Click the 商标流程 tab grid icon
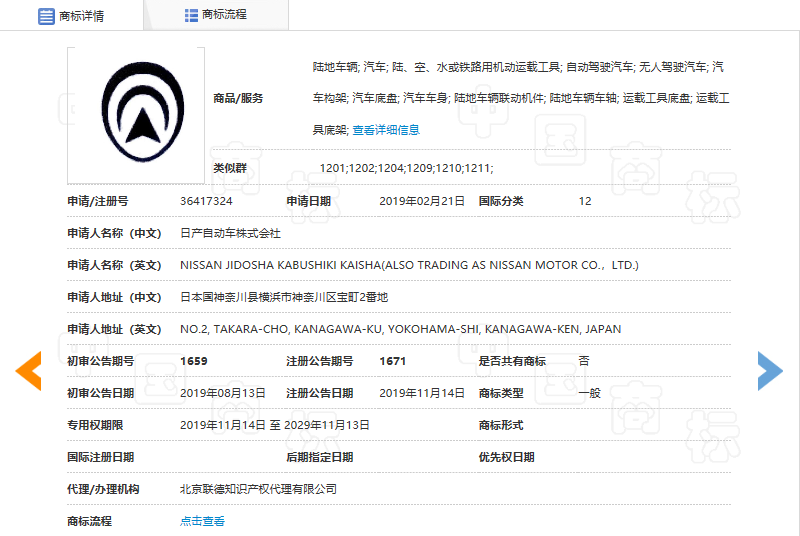The image size is (800, 536). coord(191,15)
